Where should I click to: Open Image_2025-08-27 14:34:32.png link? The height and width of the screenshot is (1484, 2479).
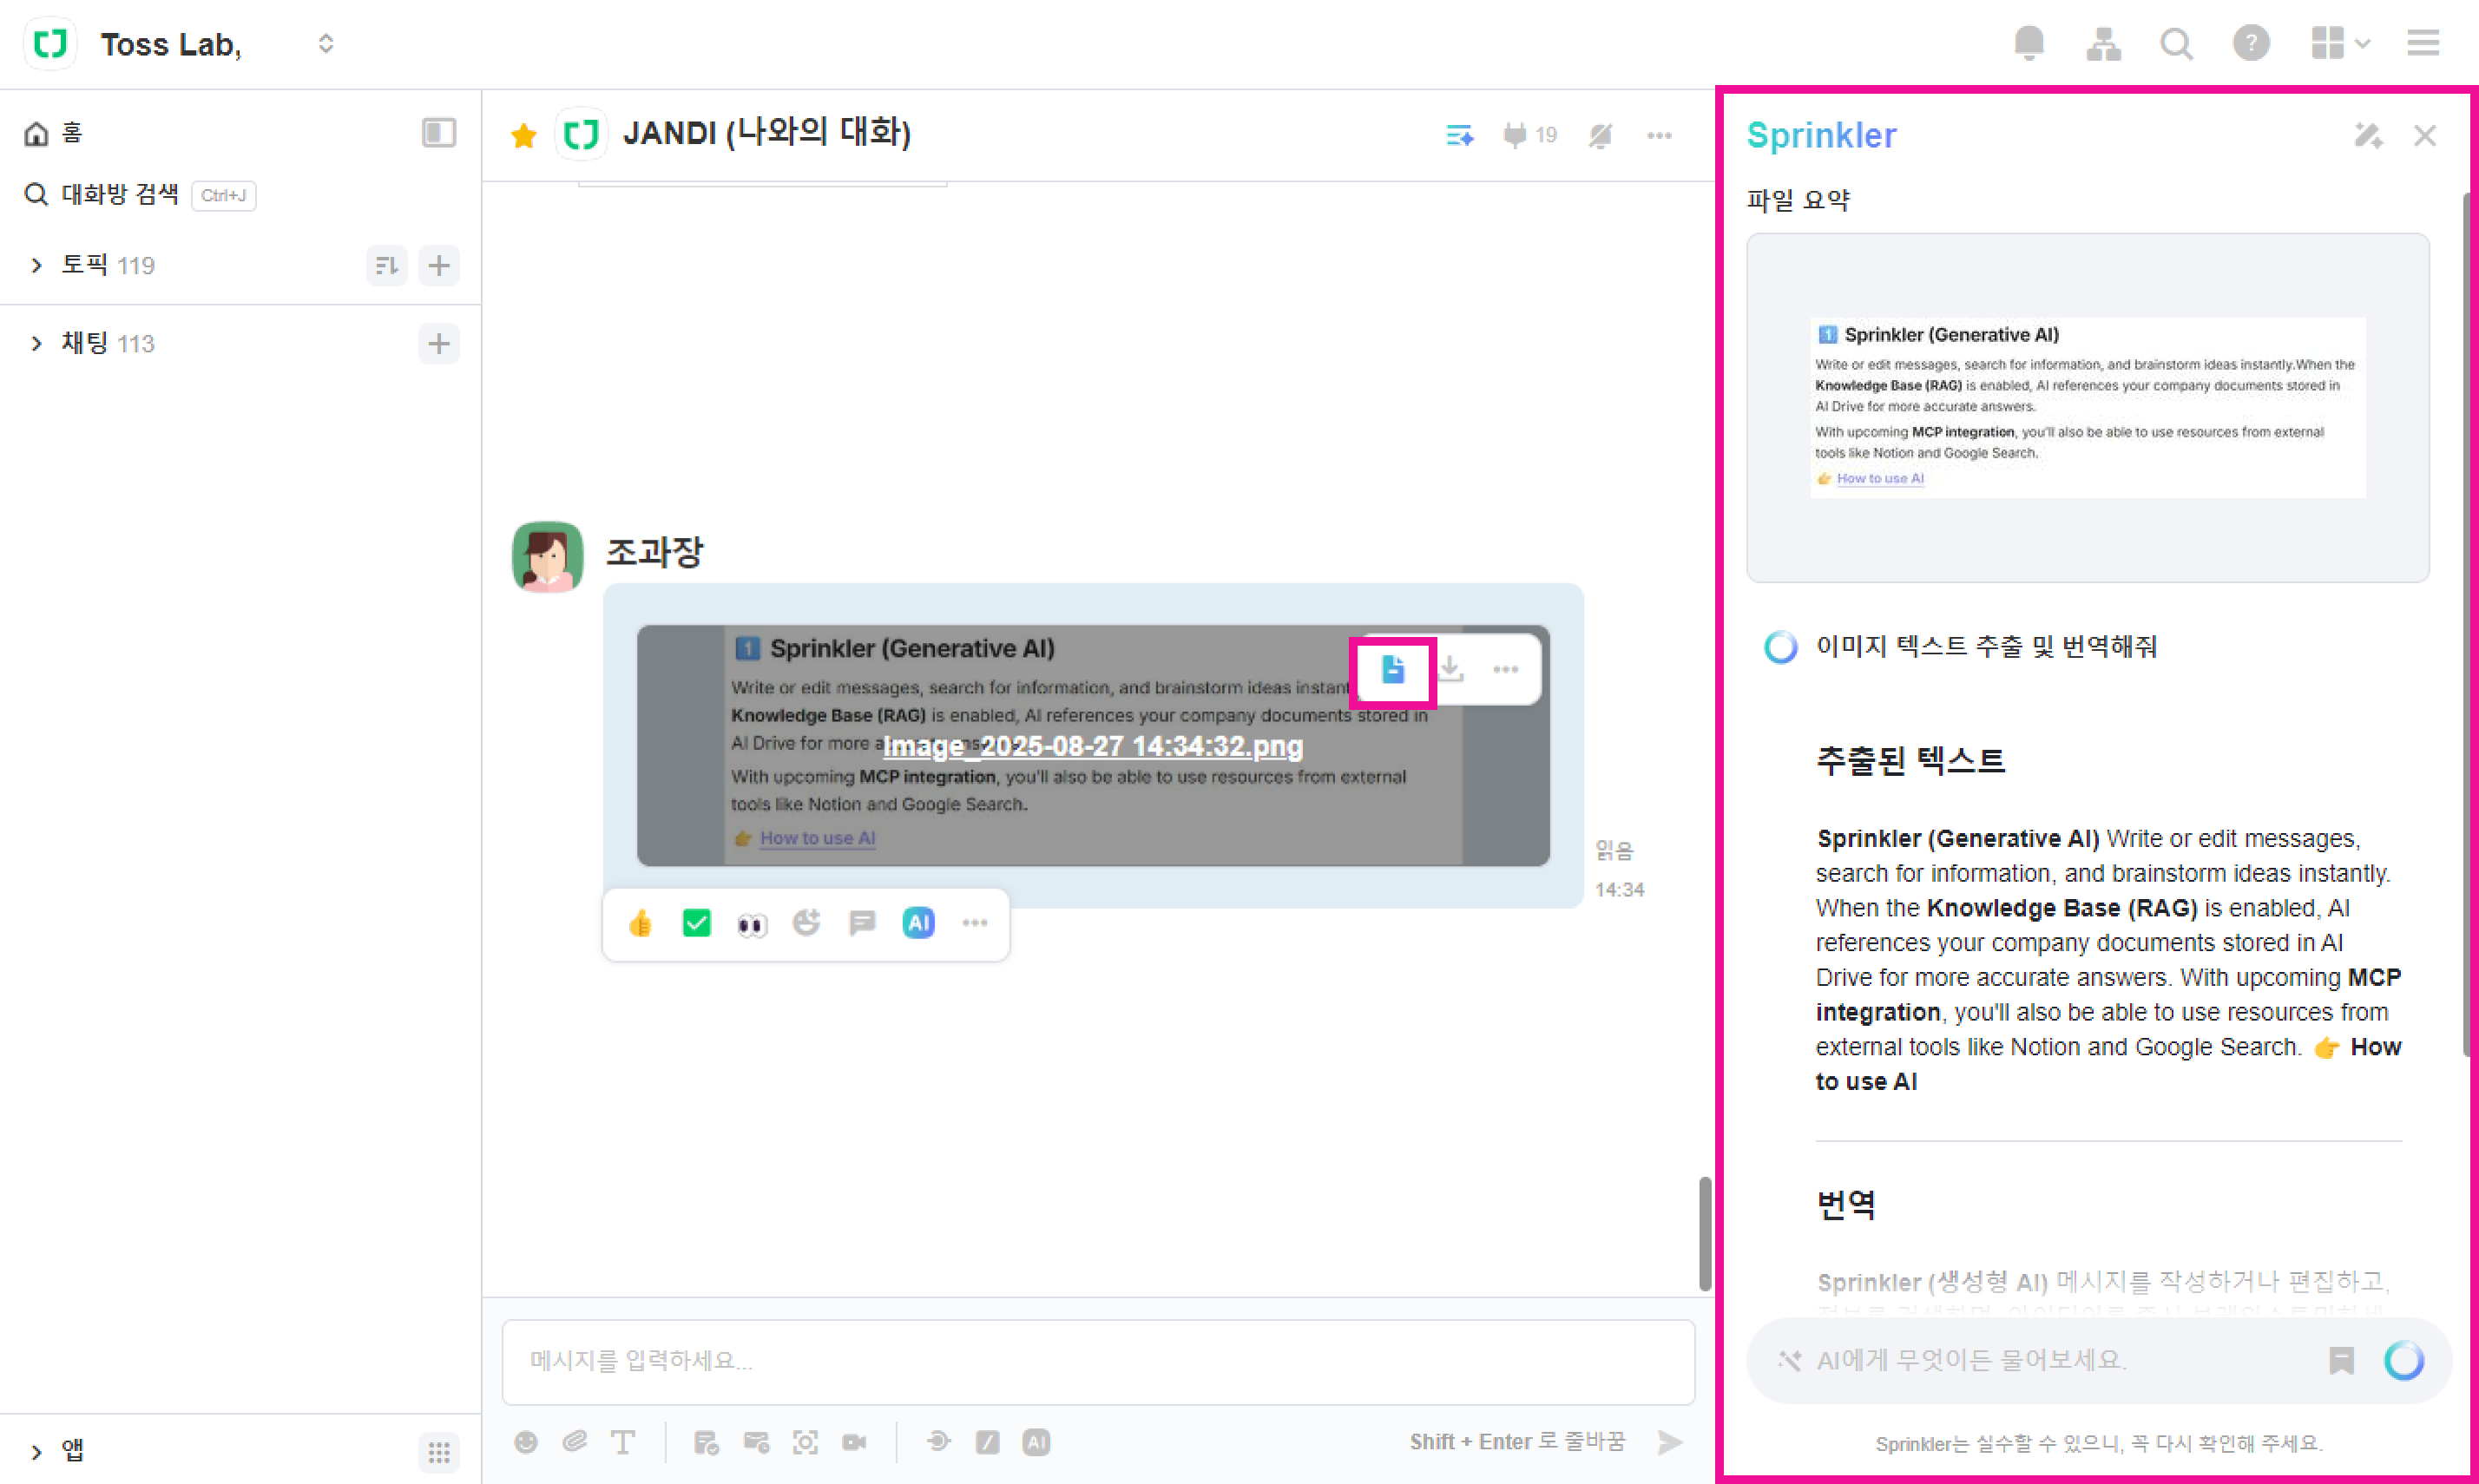pos(1092,746)
